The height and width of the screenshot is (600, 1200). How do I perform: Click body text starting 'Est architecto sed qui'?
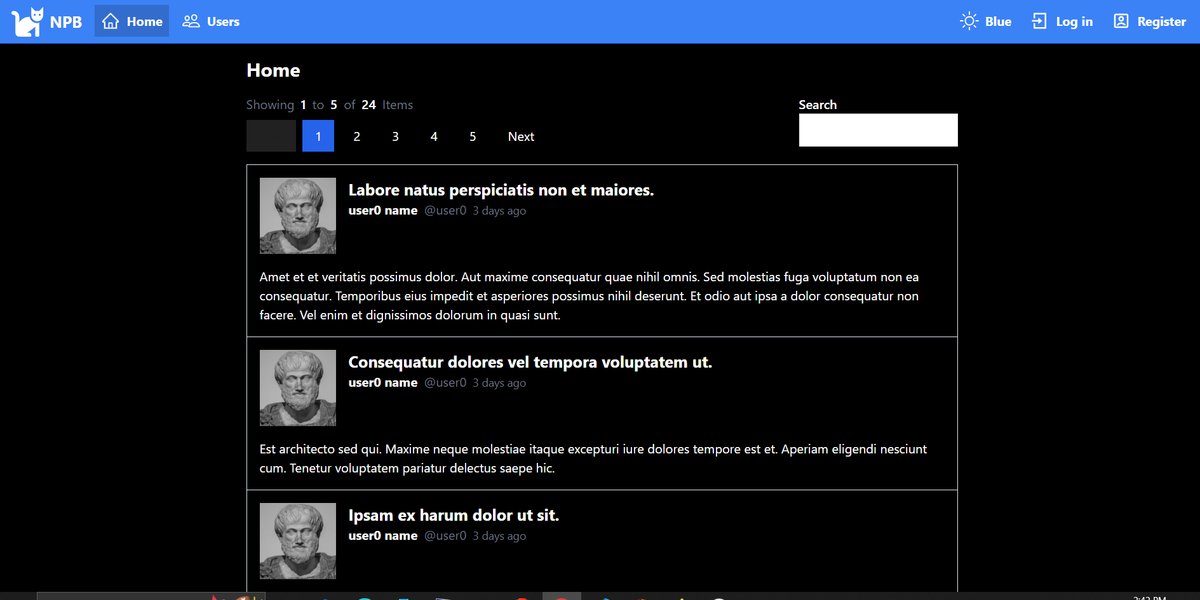(593, 459)
